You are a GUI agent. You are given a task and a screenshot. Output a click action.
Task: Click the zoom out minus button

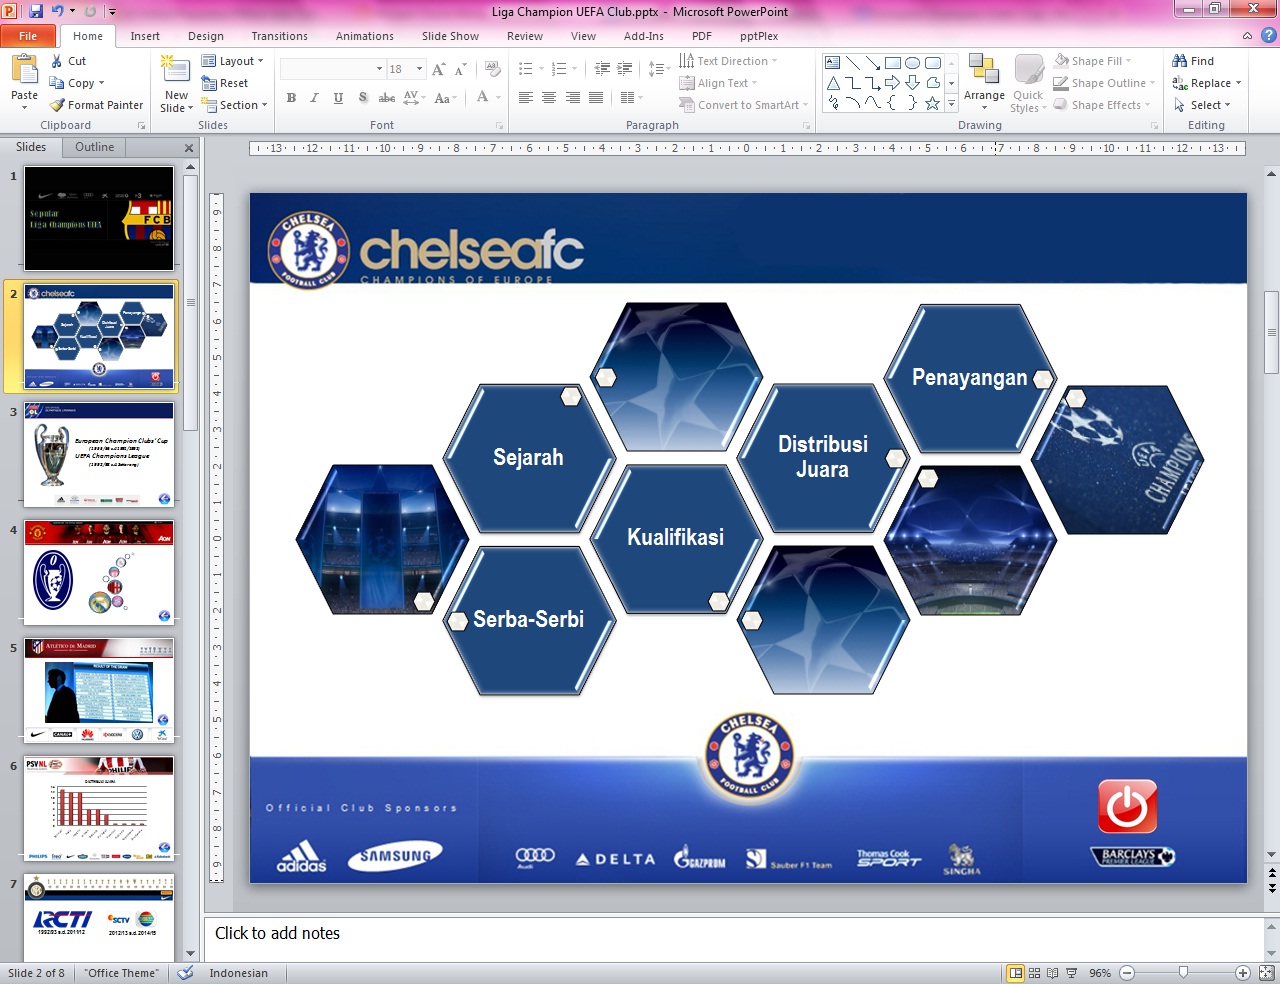[1127, 973]
